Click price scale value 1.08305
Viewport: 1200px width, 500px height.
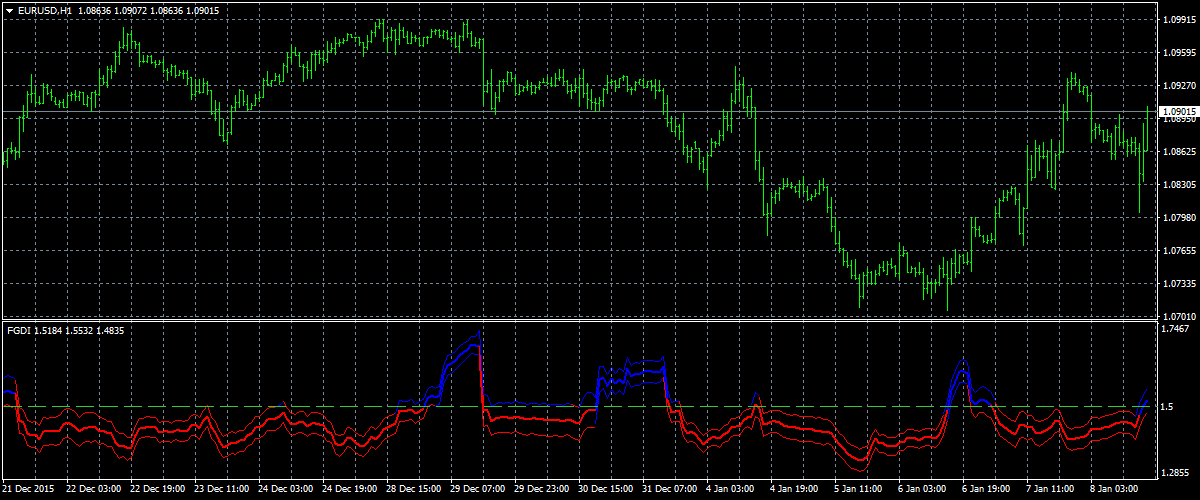tap(1178, 185)
